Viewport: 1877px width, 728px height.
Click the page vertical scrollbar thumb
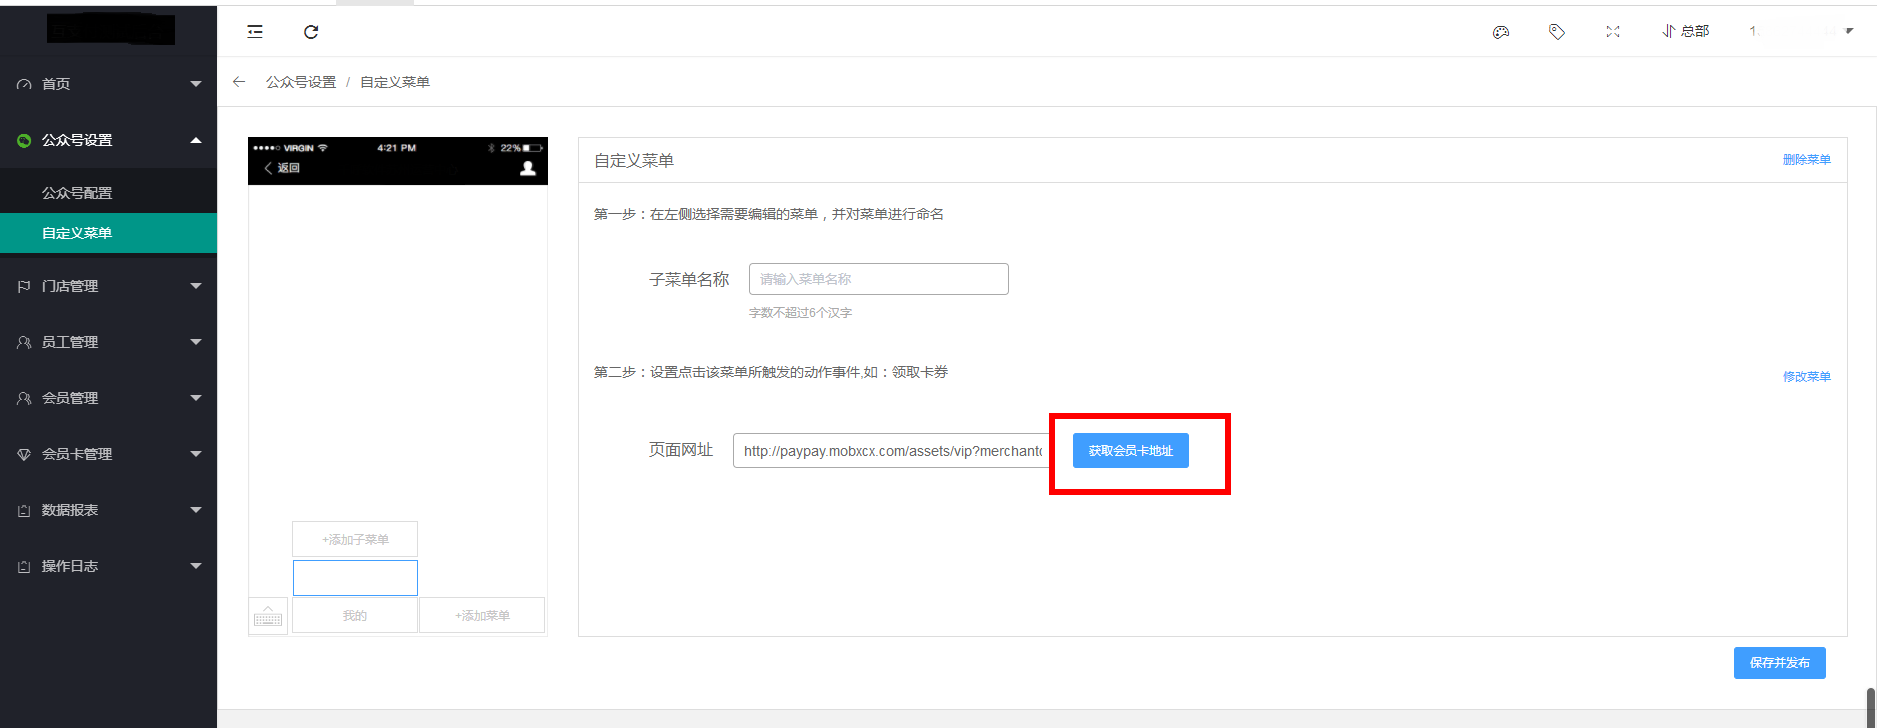(x=1870, y=708)
